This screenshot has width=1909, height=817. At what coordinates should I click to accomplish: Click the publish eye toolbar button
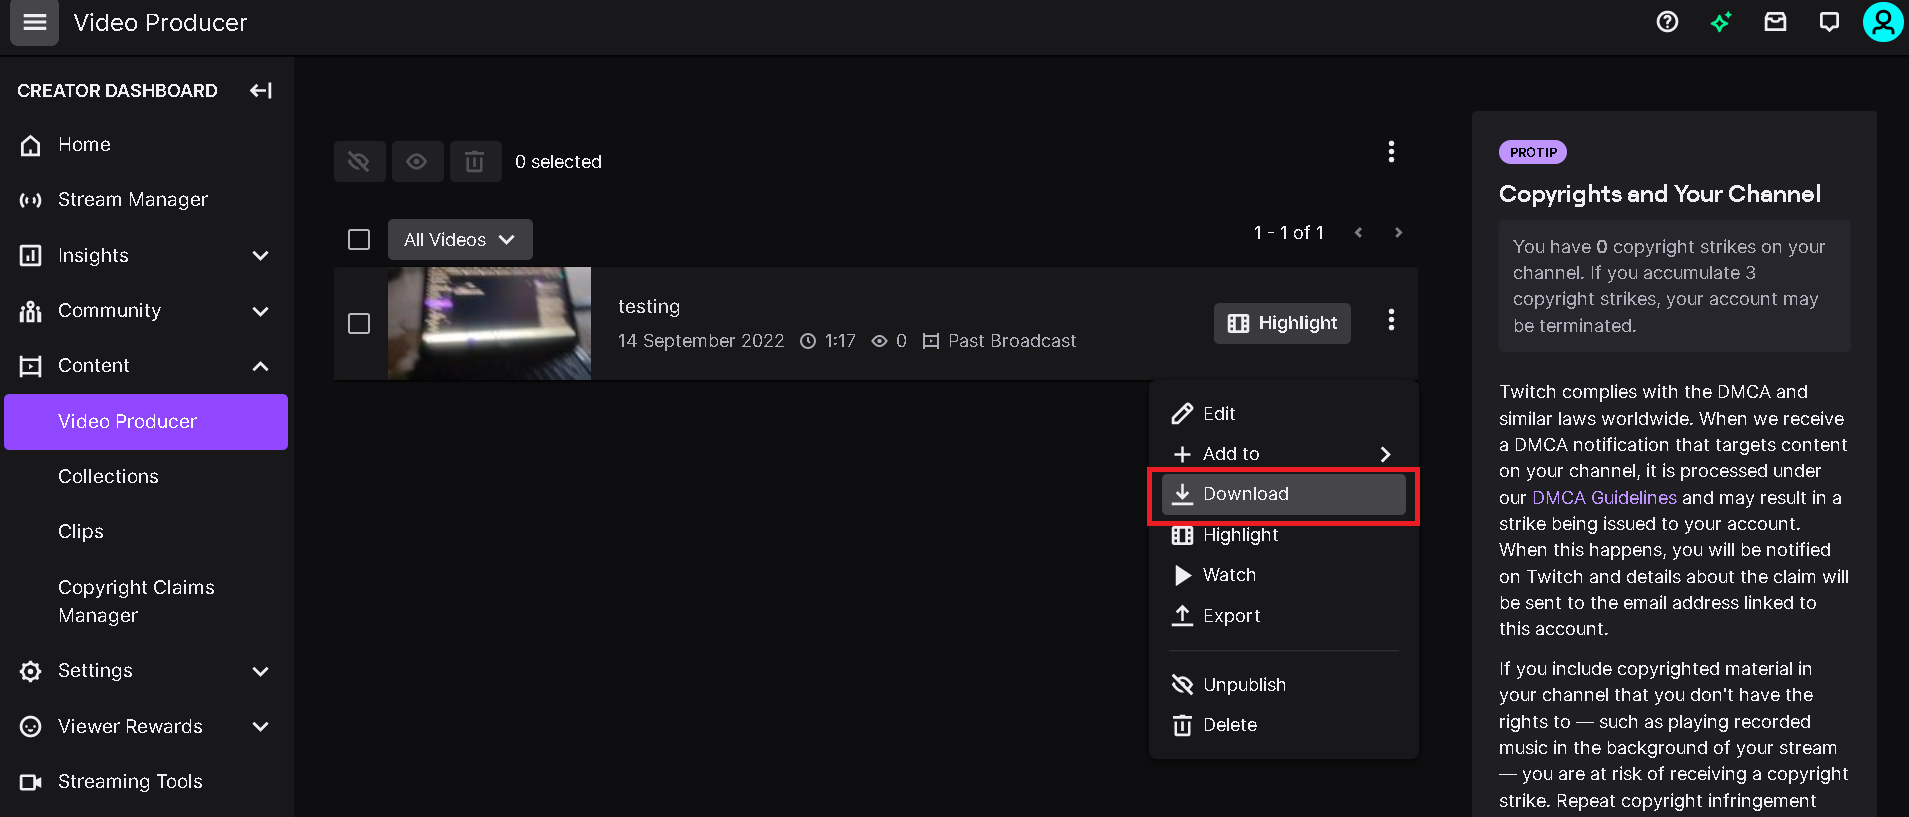tap(417, 162)
